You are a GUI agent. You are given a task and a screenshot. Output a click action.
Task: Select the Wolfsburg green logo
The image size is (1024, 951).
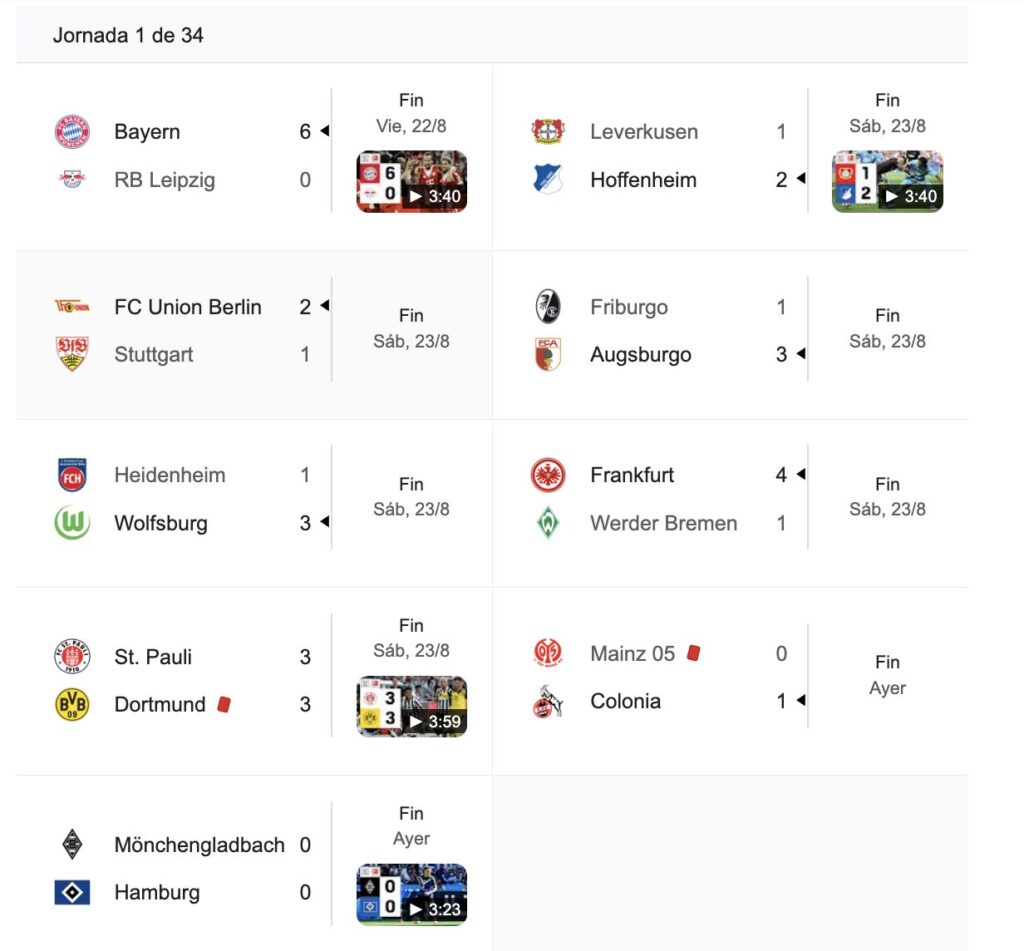coord(72,523)
